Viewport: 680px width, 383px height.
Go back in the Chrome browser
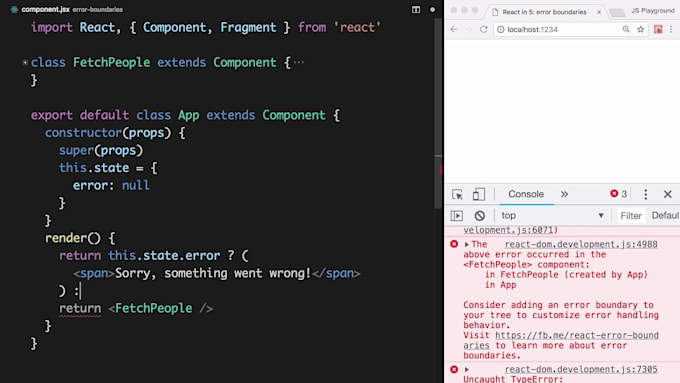tap(454, 29)
